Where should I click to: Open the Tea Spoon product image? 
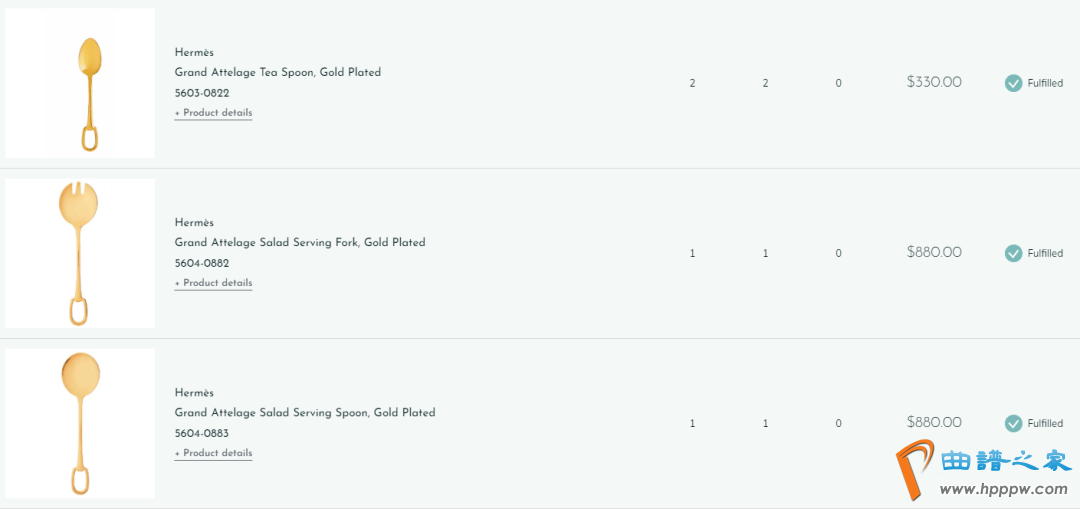pyautogui.click(x=80, y=83)
